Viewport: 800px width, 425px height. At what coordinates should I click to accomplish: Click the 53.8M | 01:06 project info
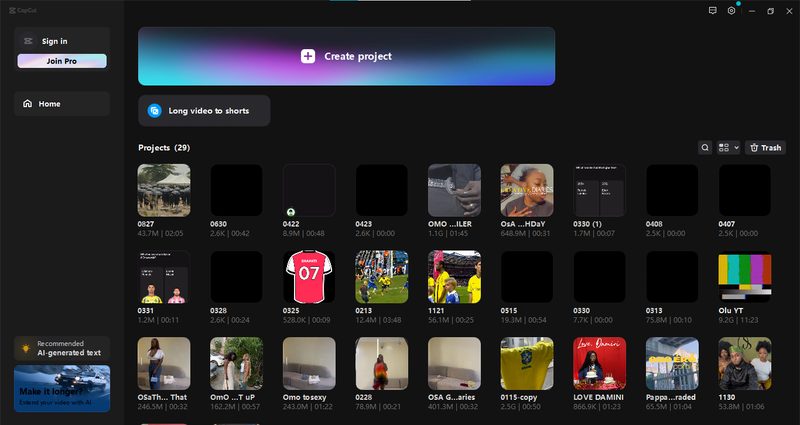point(741,407)
